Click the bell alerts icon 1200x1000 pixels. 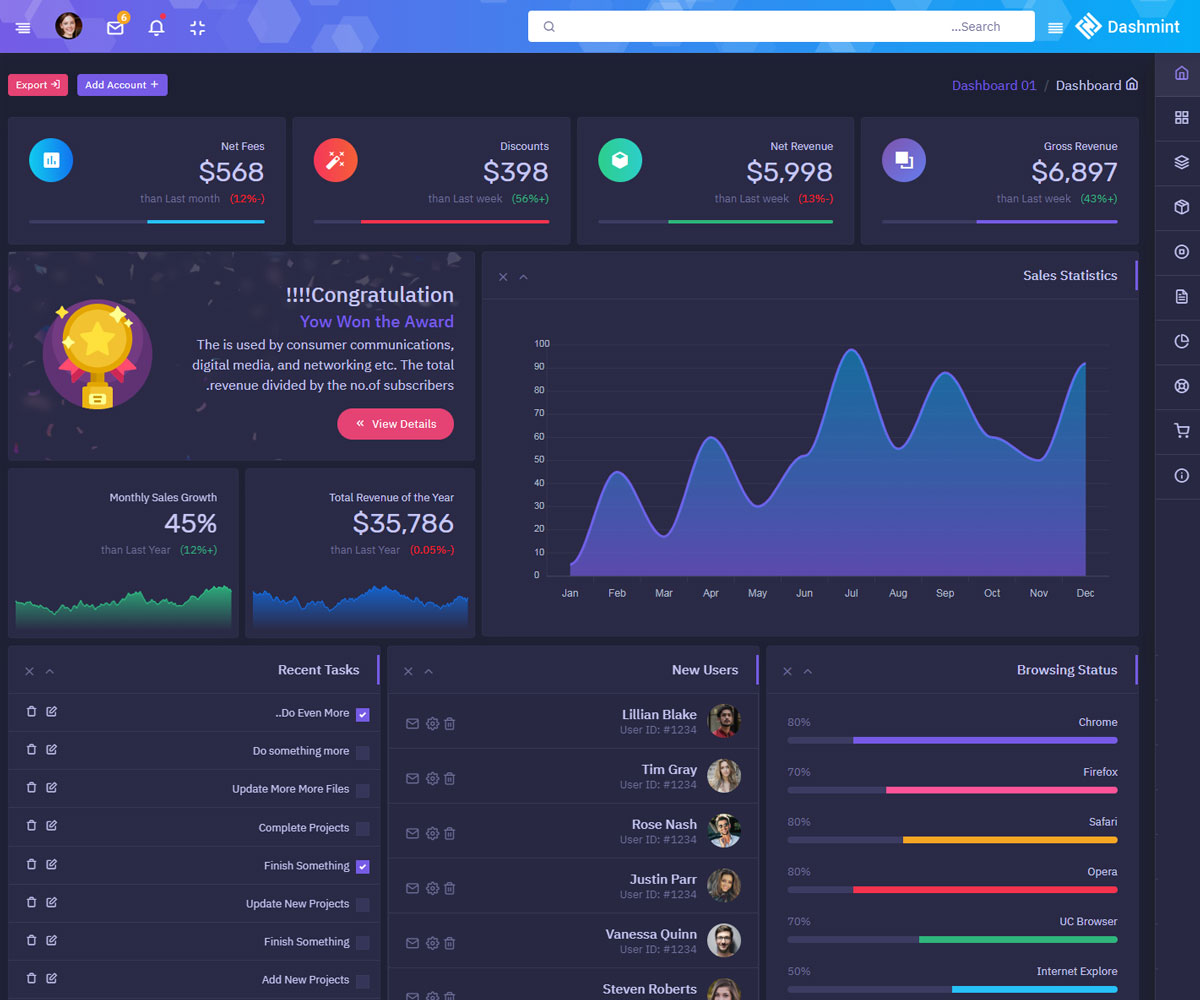coord(156,28)
